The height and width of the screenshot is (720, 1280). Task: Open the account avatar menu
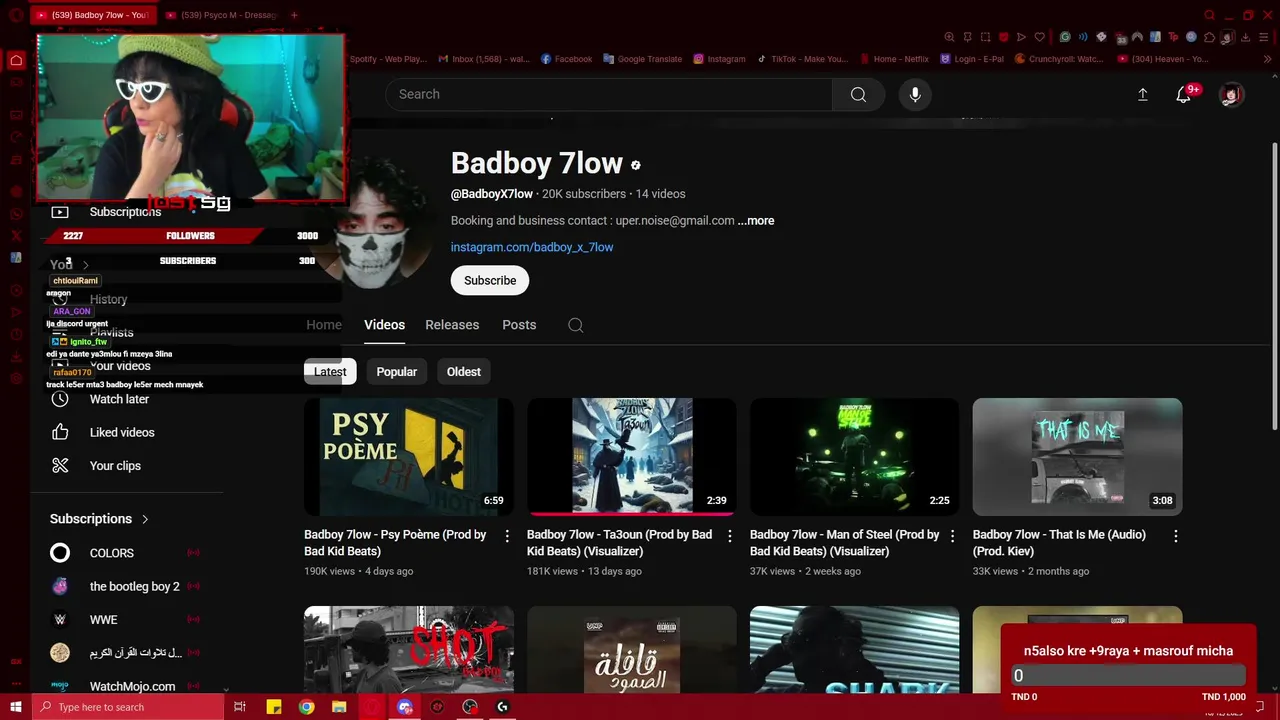click(x=1231, y=94)
